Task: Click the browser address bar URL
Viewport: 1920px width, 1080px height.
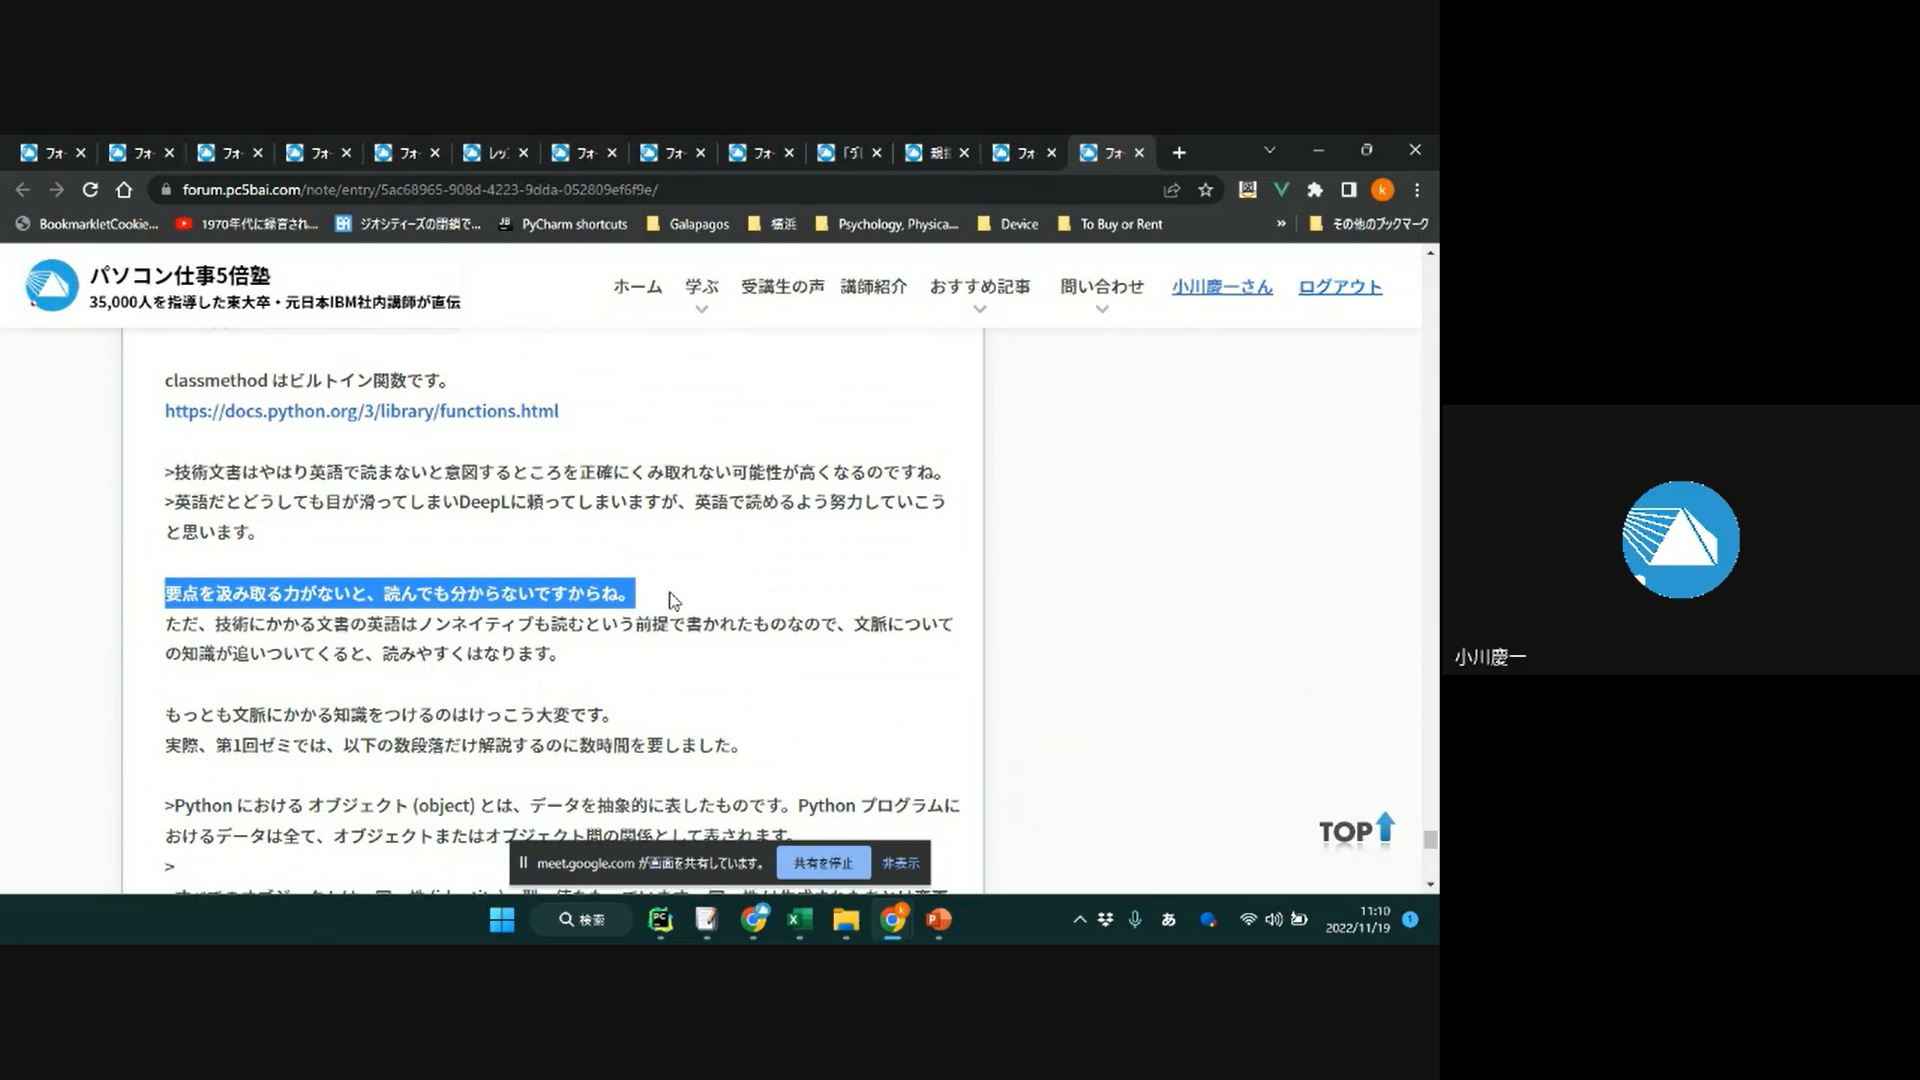Action: pyautogui.click(x=420, y=190)
